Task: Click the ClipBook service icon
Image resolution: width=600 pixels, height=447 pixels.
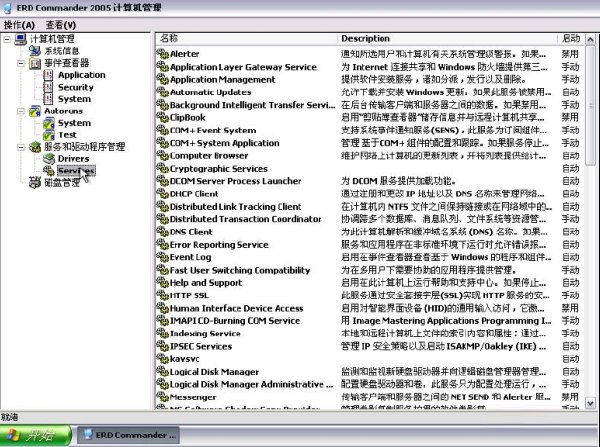Action: pos(163,117)
